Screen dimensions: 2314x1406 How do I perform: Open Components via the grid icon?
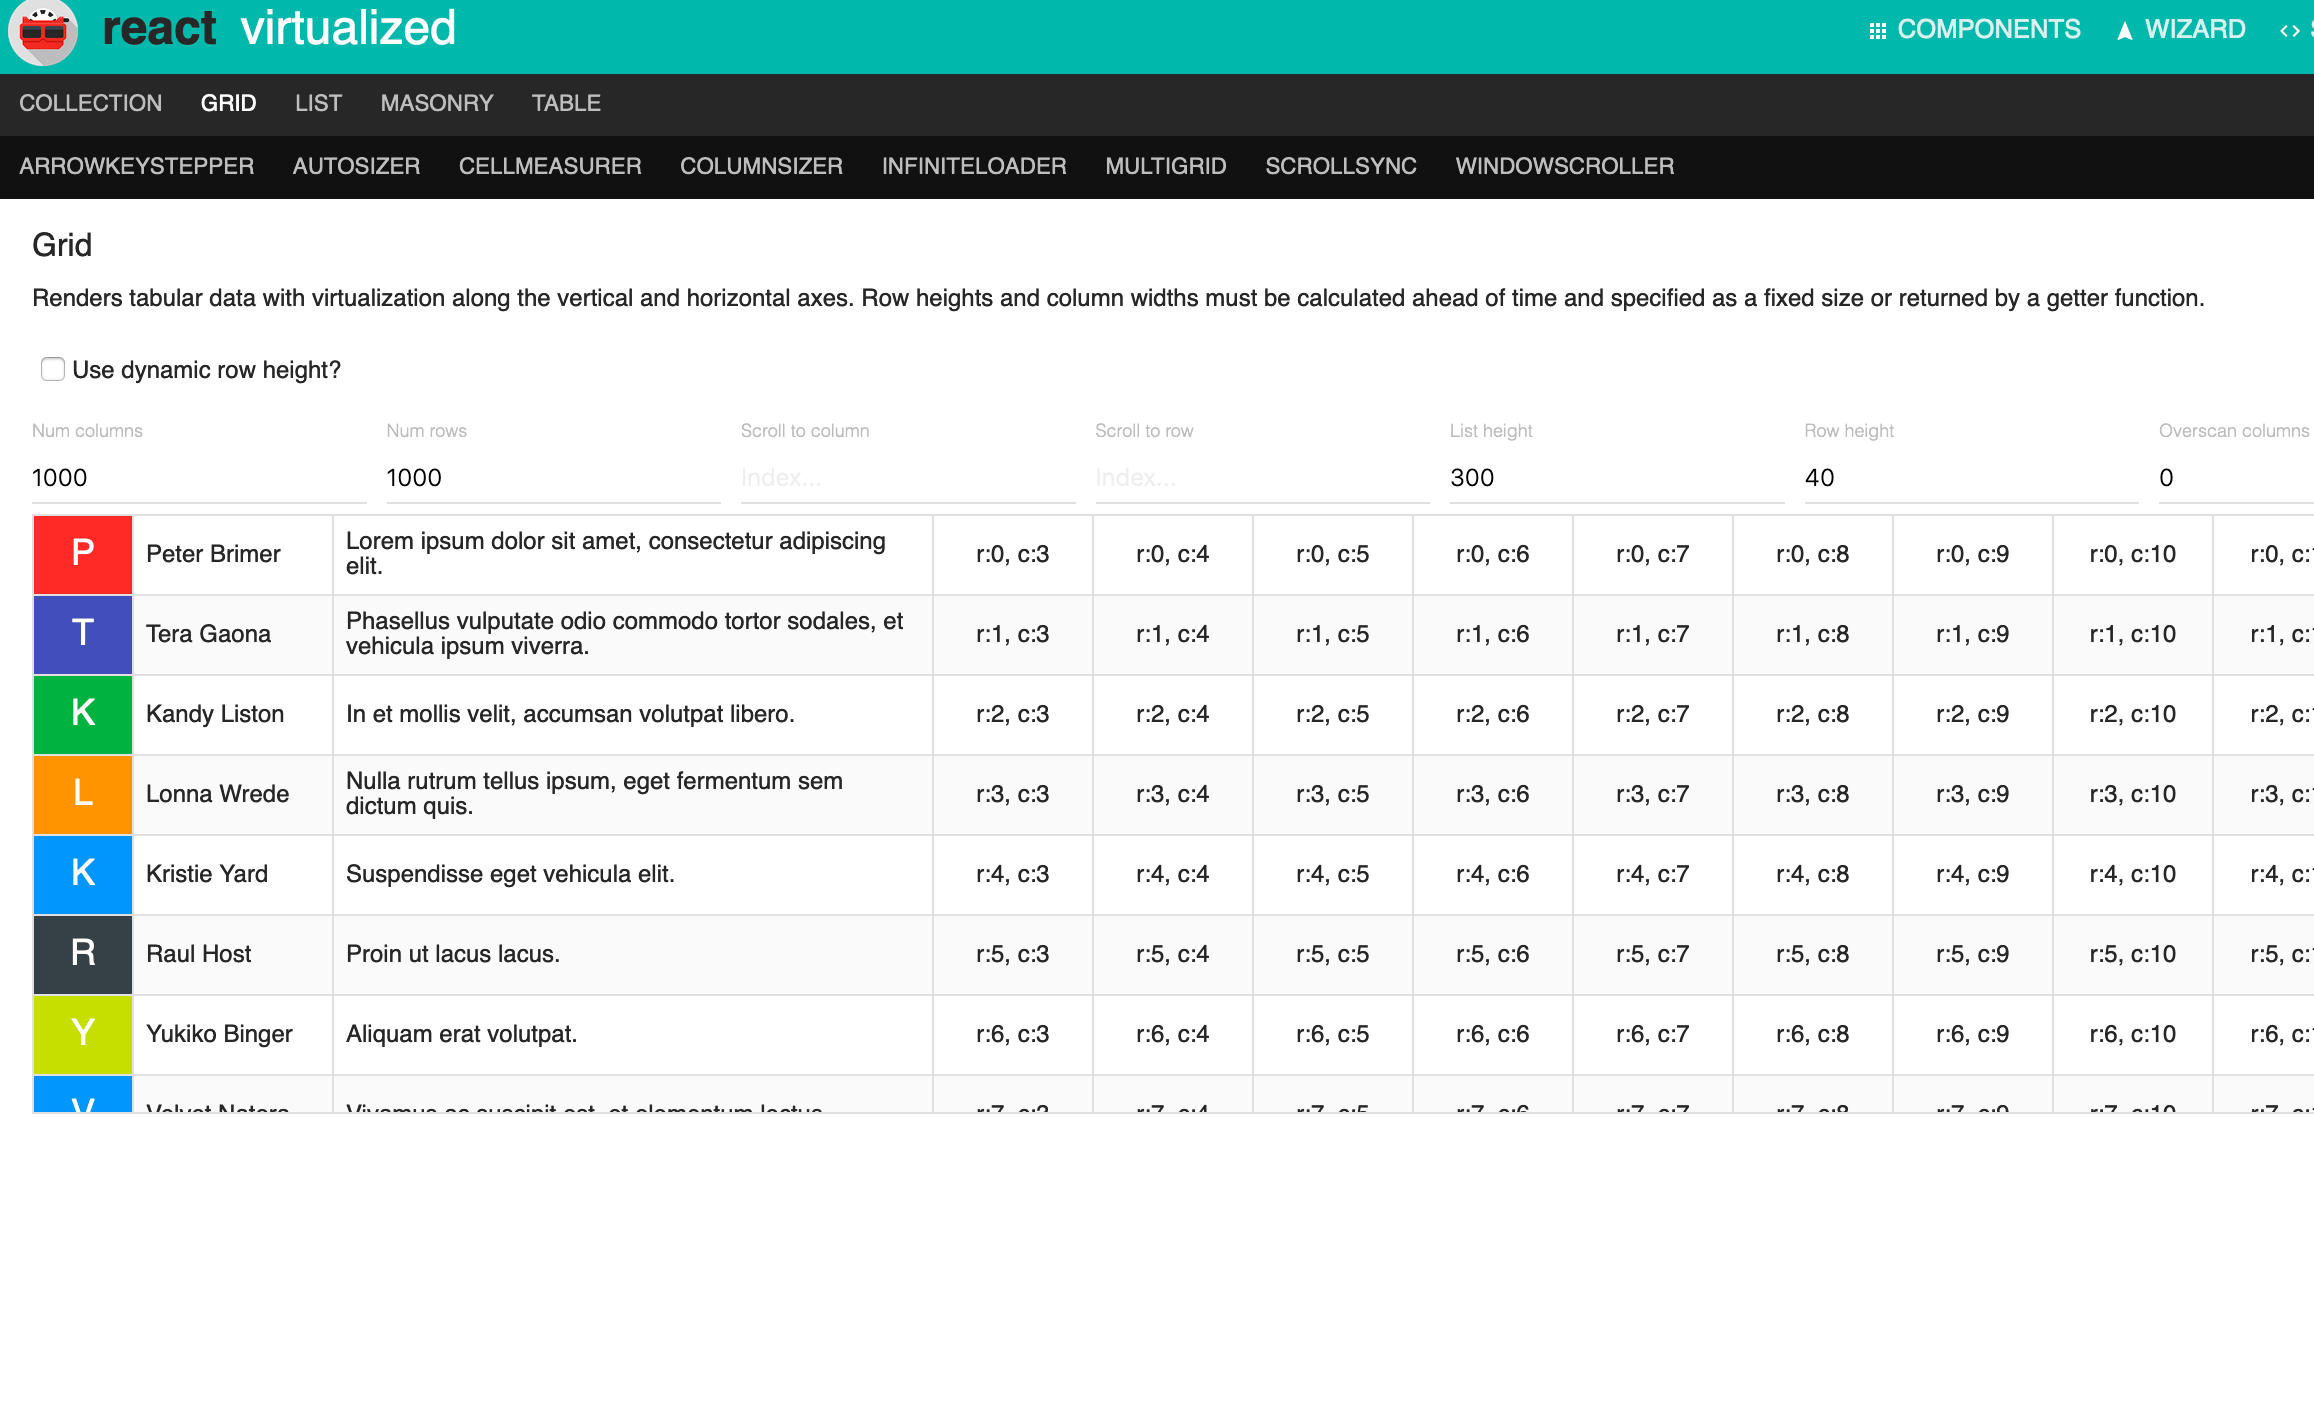(1877, 31)
